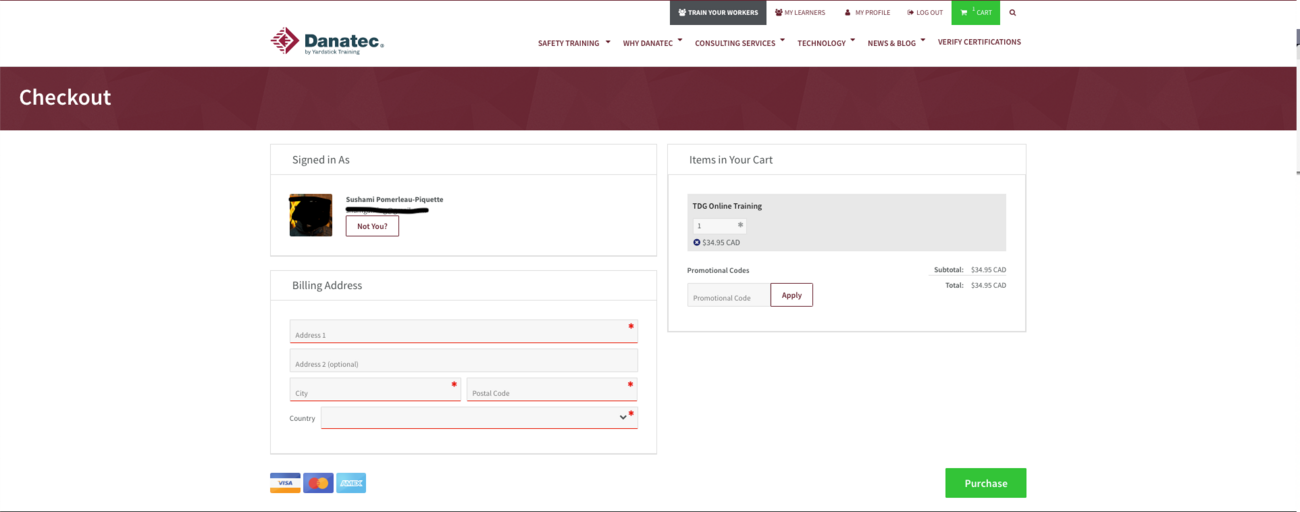Log out of the account
The image size is (1300, 512).
coord(925,13)
